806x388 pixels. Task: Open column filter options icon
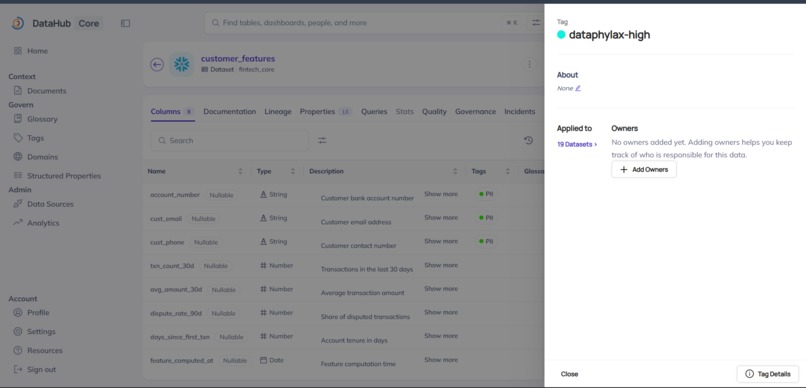pyautogui.click(x=322, y=140)
